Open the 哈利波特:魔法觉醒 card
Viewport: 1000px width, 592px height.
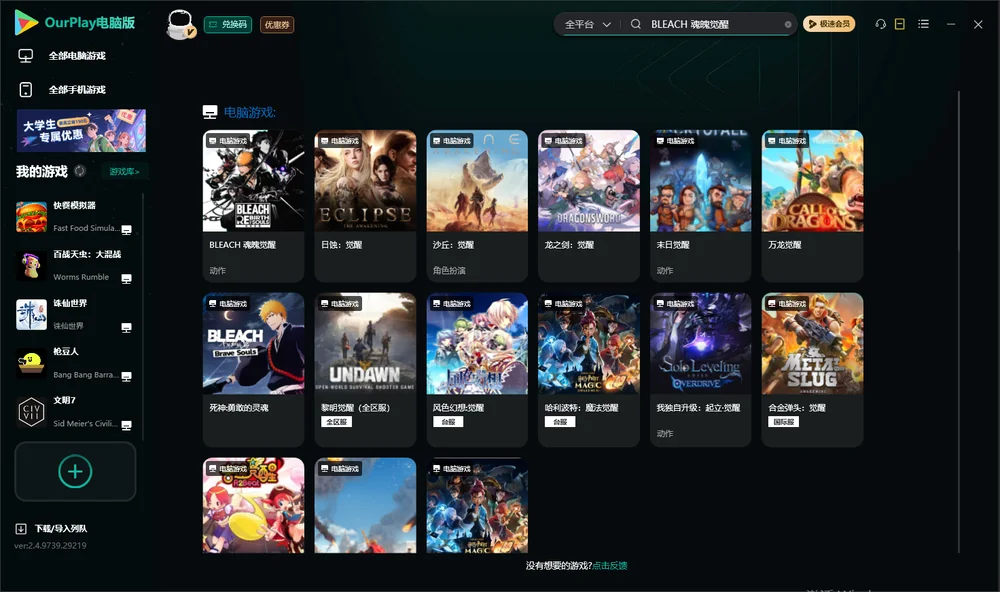[589, 369]
